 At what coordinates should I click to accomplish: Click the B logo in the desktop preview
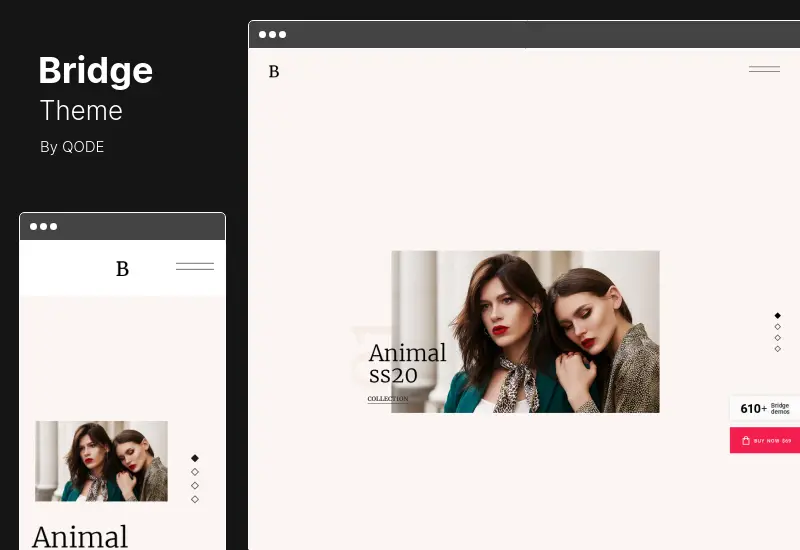coord(274,71)
